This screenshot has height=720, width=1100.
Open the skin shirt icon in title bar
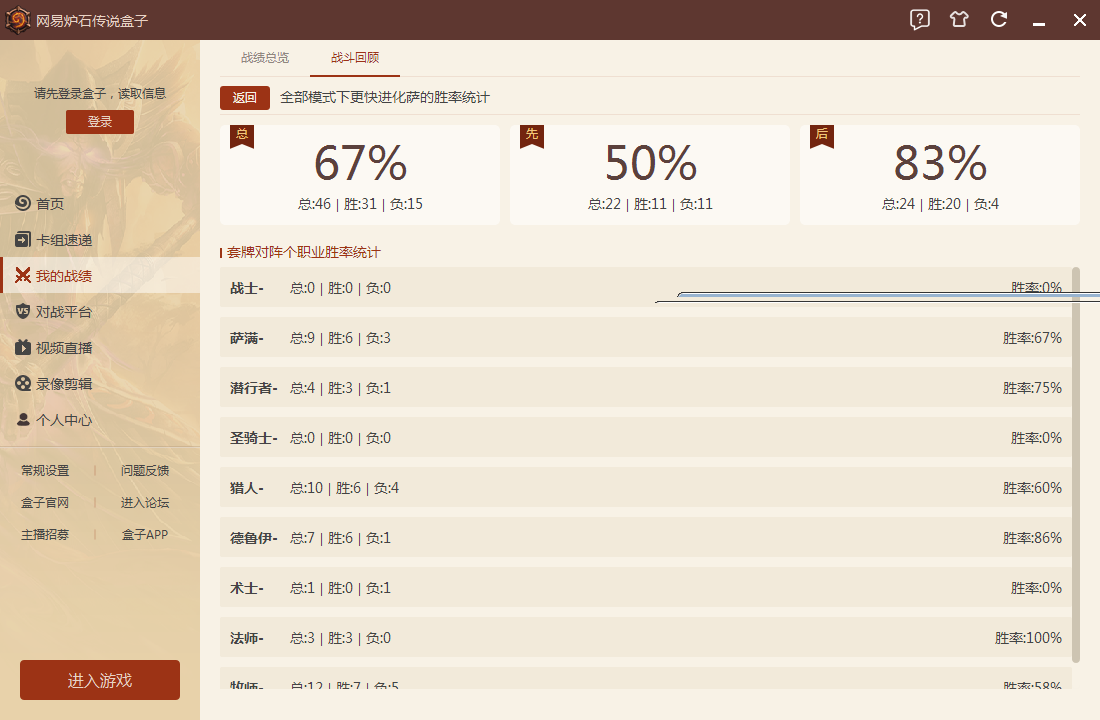[960, 20]
